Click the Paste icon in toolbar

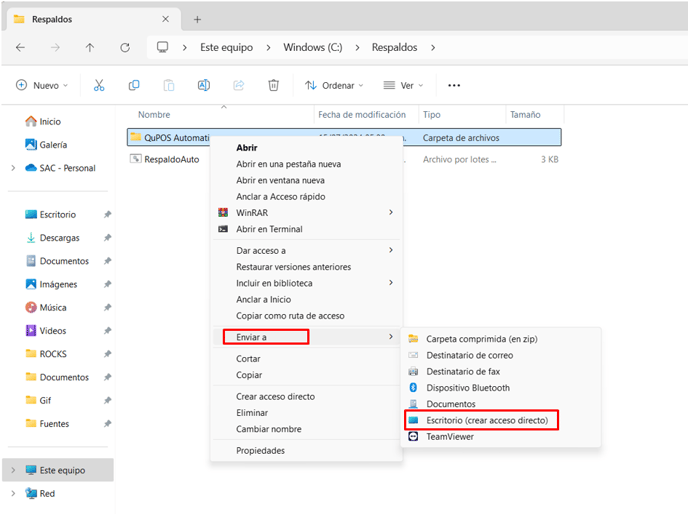(169, 85)
